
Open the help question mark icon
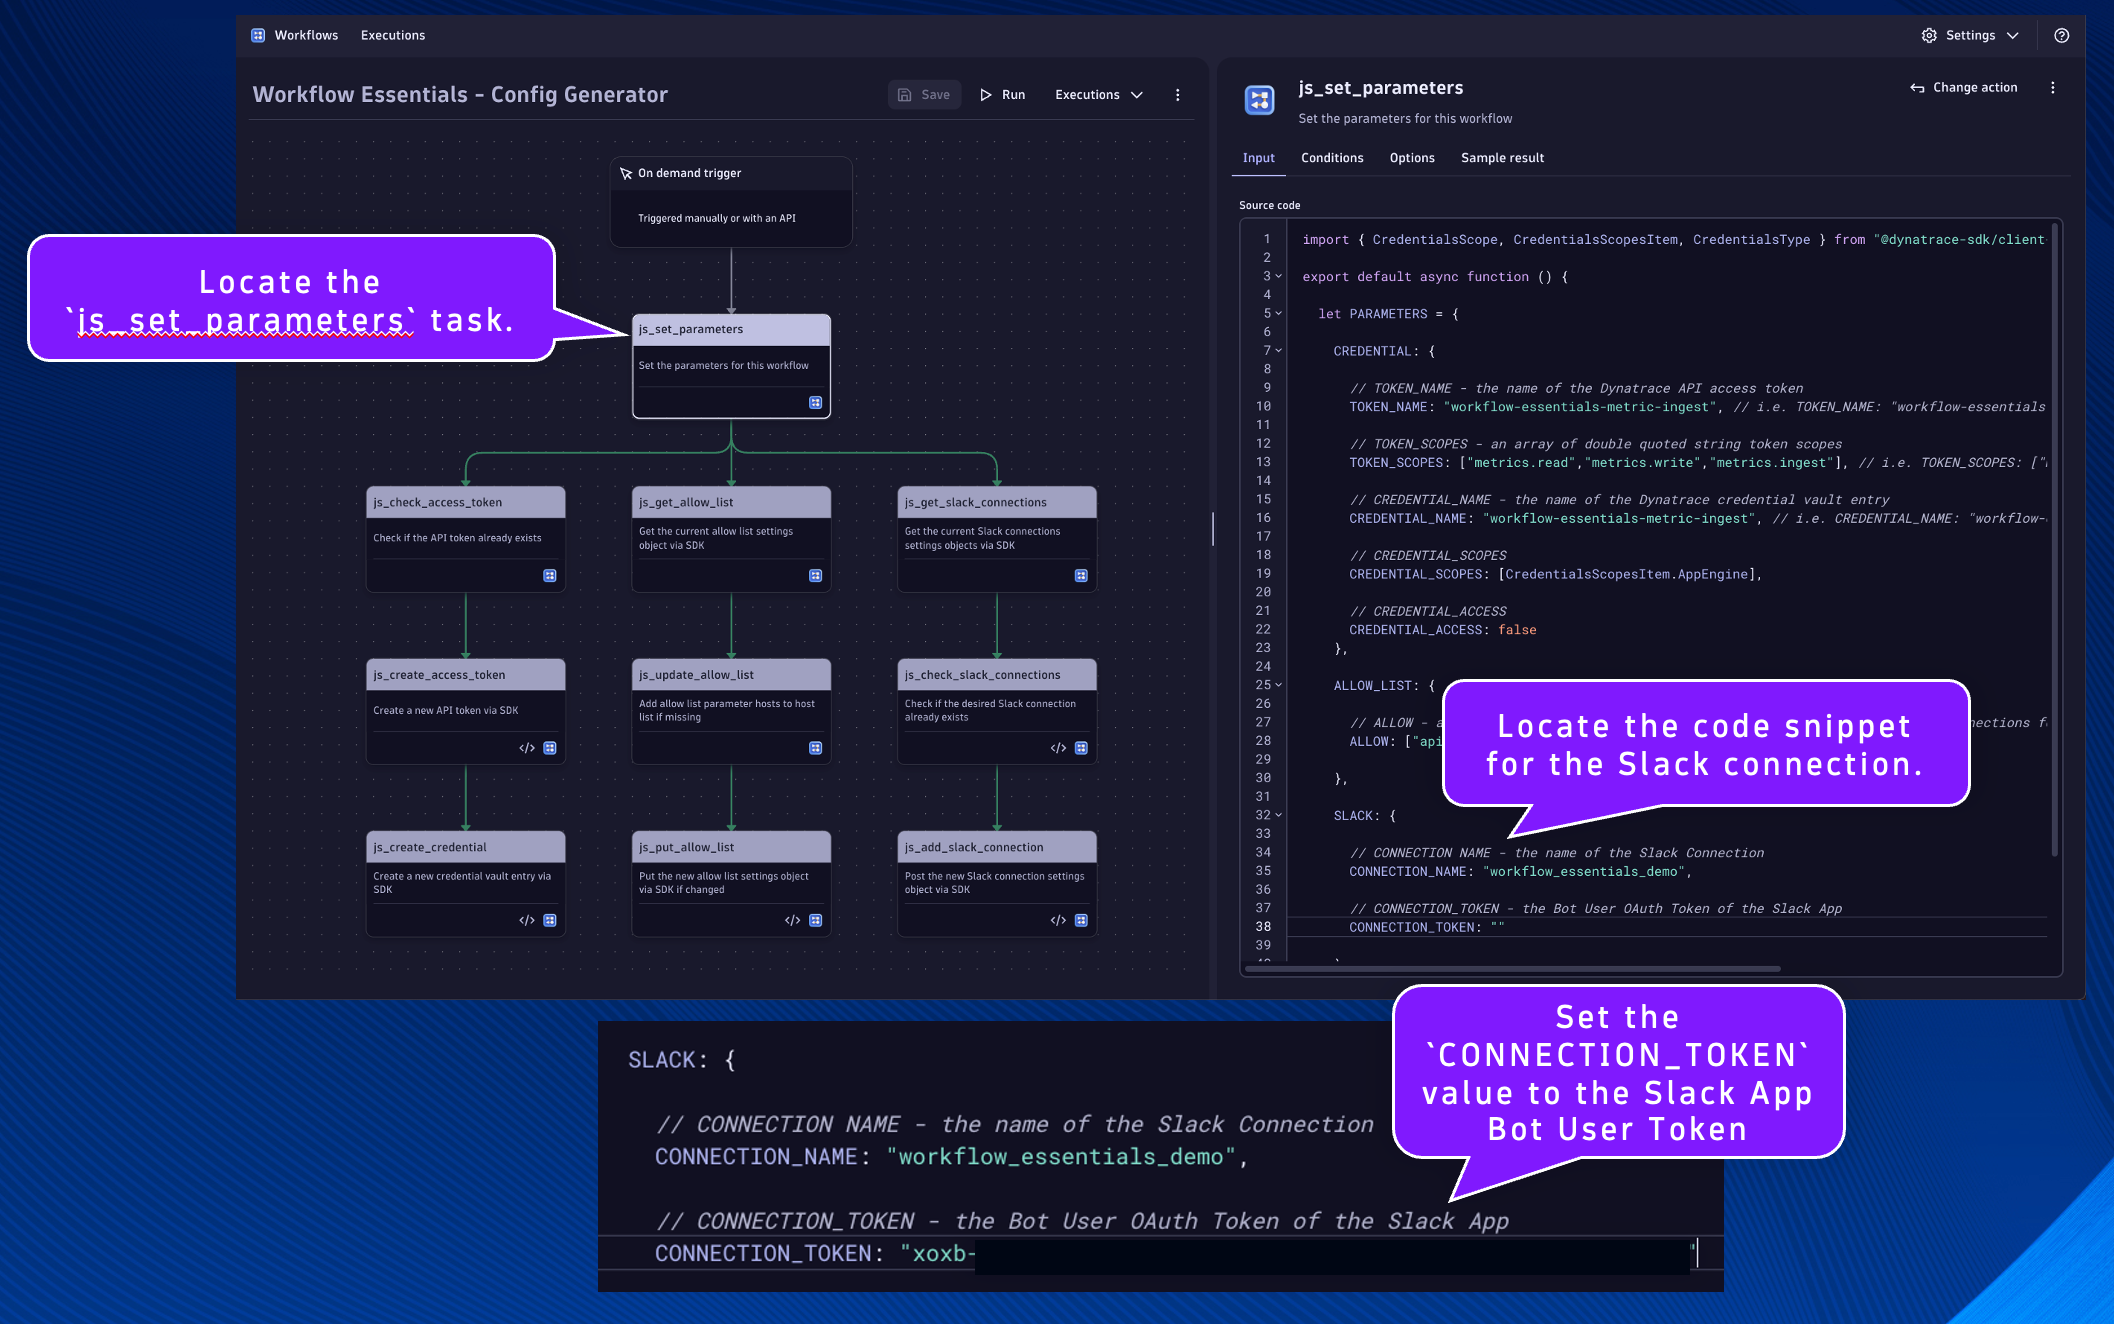point(2061,35)
